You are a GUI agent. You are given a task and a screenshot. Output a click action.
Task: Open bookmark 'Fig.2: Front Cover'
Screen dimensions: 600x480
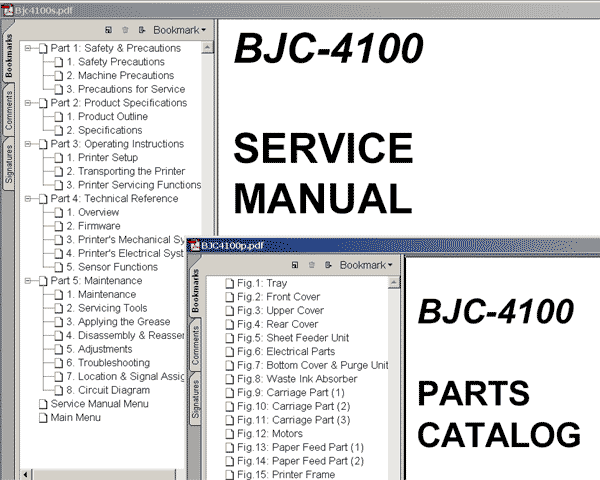point(279,297)
